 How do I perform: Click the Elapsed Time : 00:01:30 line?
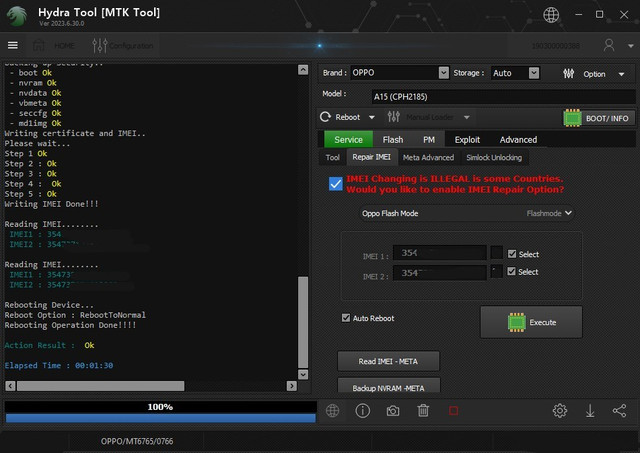click(59, 365)
